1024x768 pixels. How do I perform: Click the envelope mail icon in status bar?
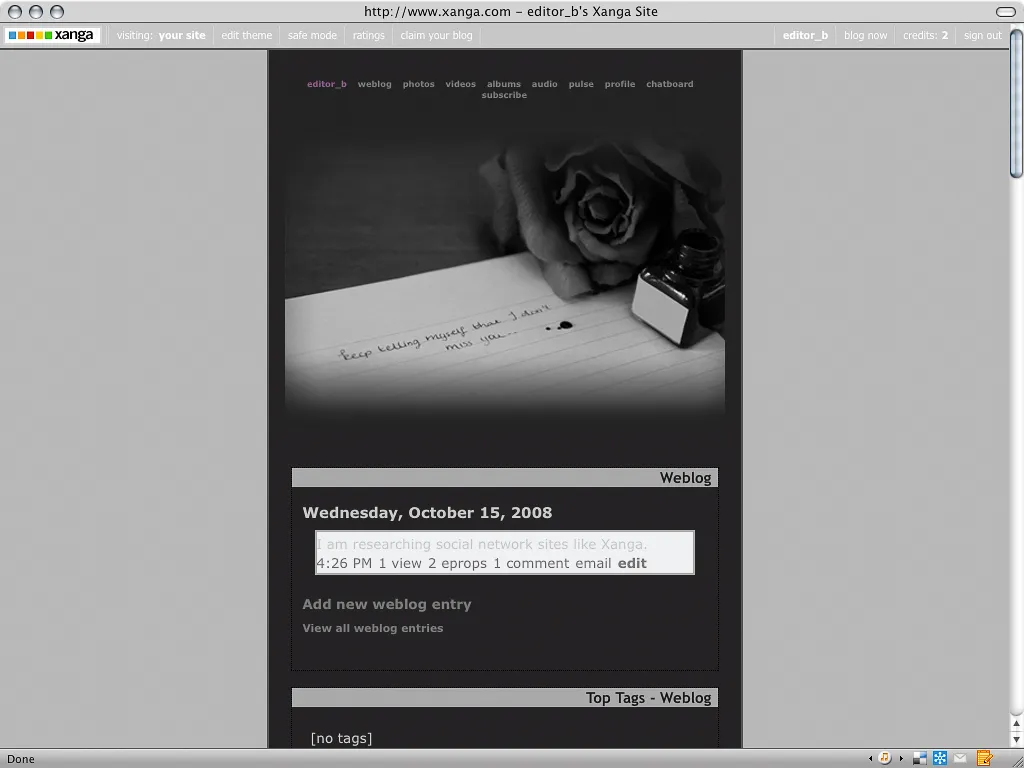click(961, 759)
